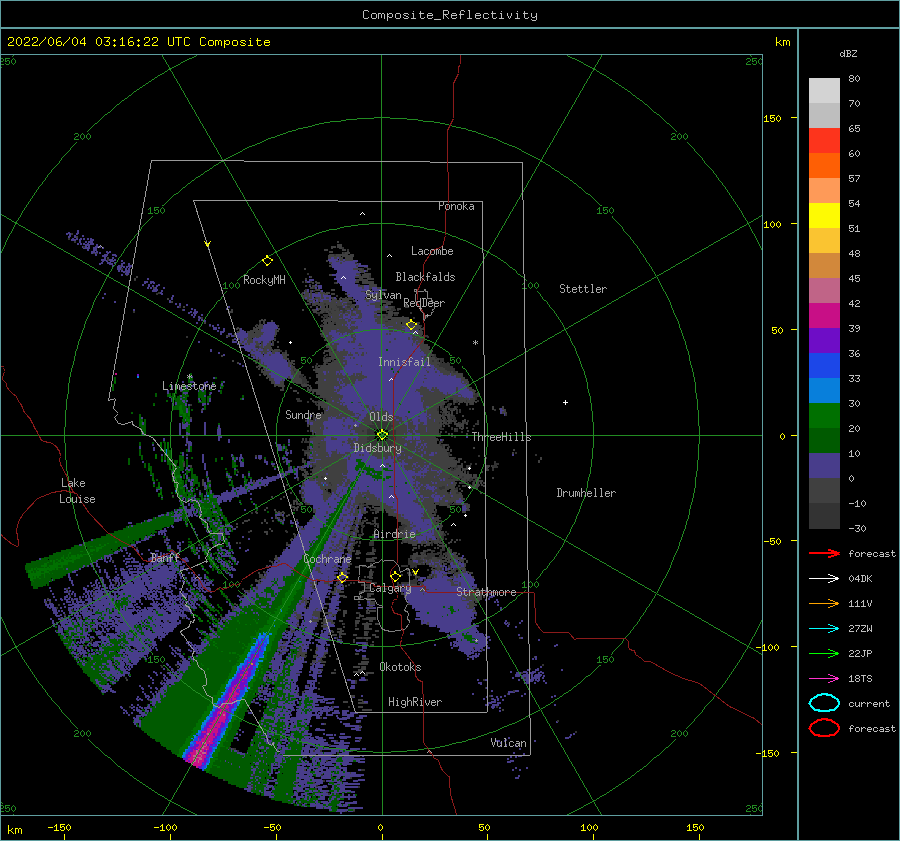Click the red forecast ellipse icon
Viewport: 900px width, 841px height.
pyautogui.click(x=824, y=728)
